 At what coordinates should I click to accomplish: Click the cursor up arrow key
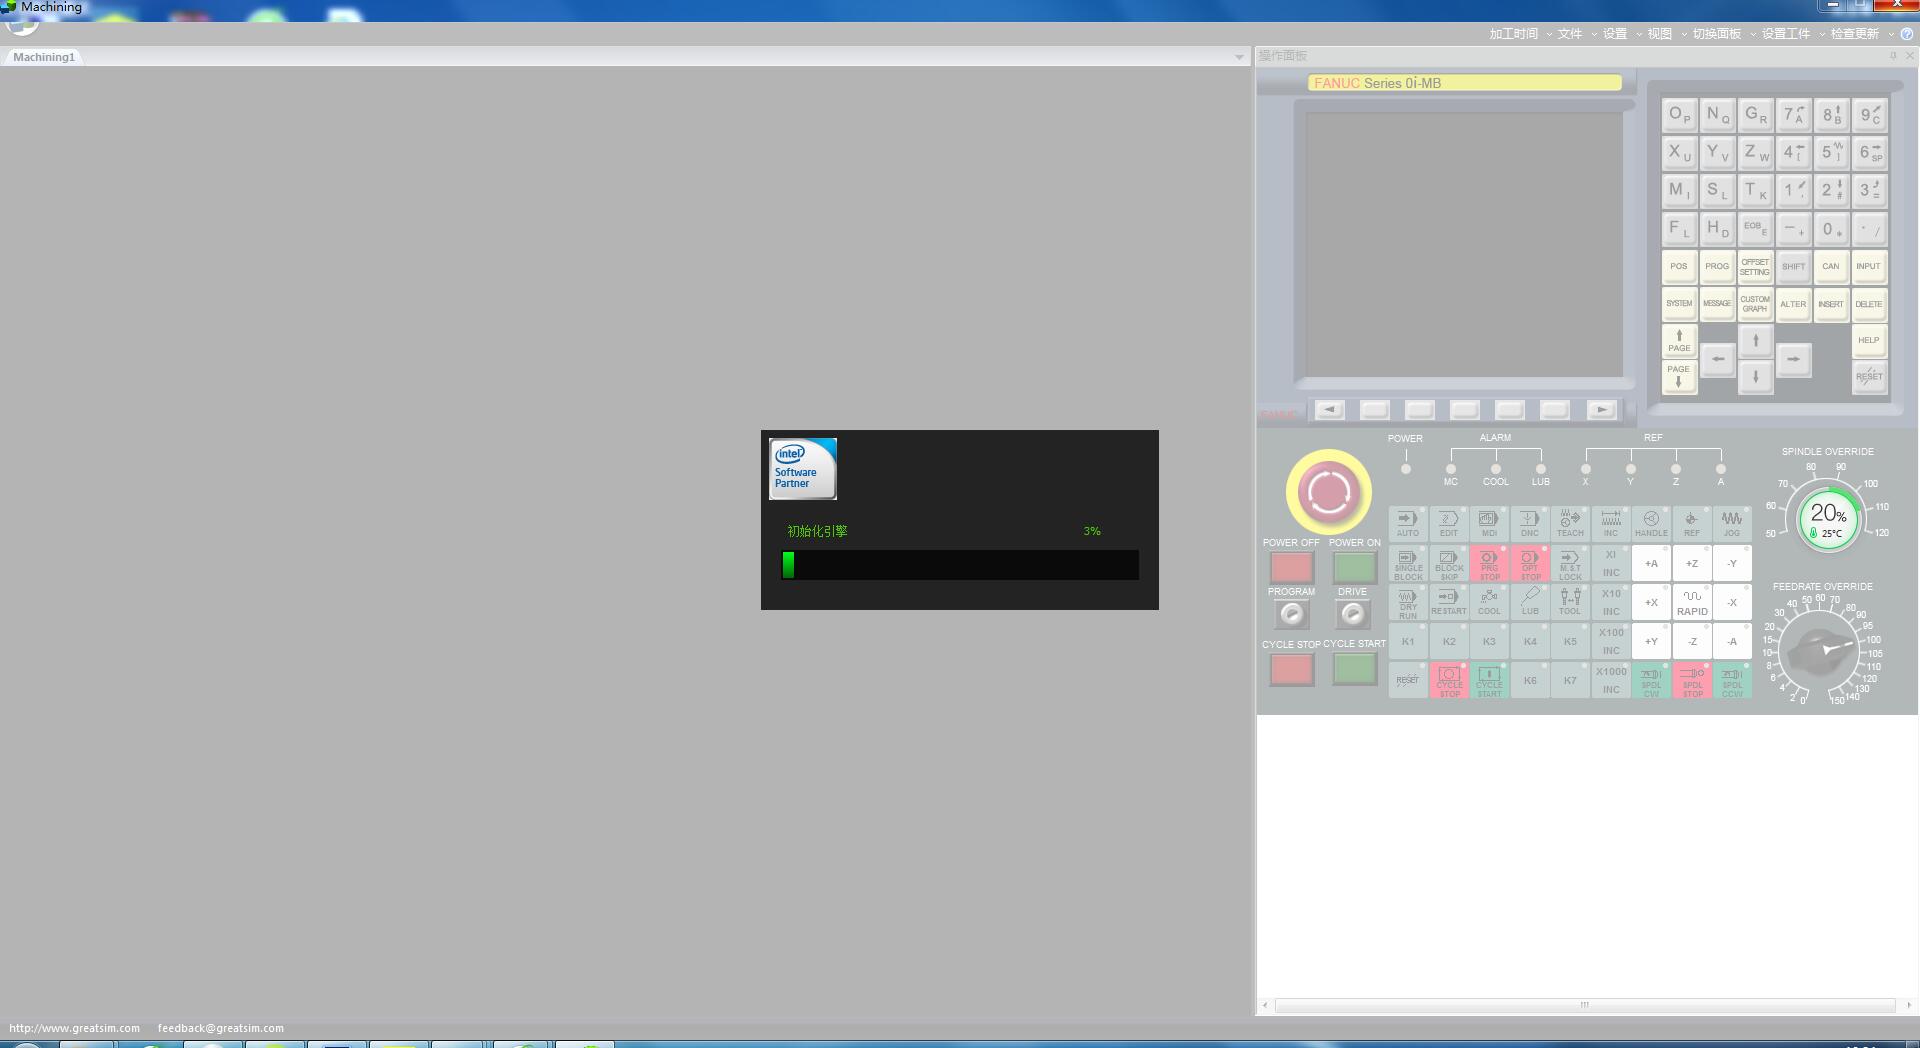[x=1755, y=341]
